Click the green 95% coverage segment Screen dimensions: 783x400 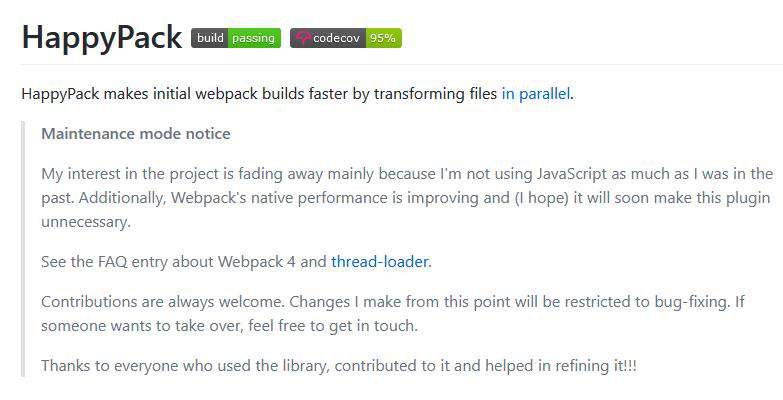(384, 38)
